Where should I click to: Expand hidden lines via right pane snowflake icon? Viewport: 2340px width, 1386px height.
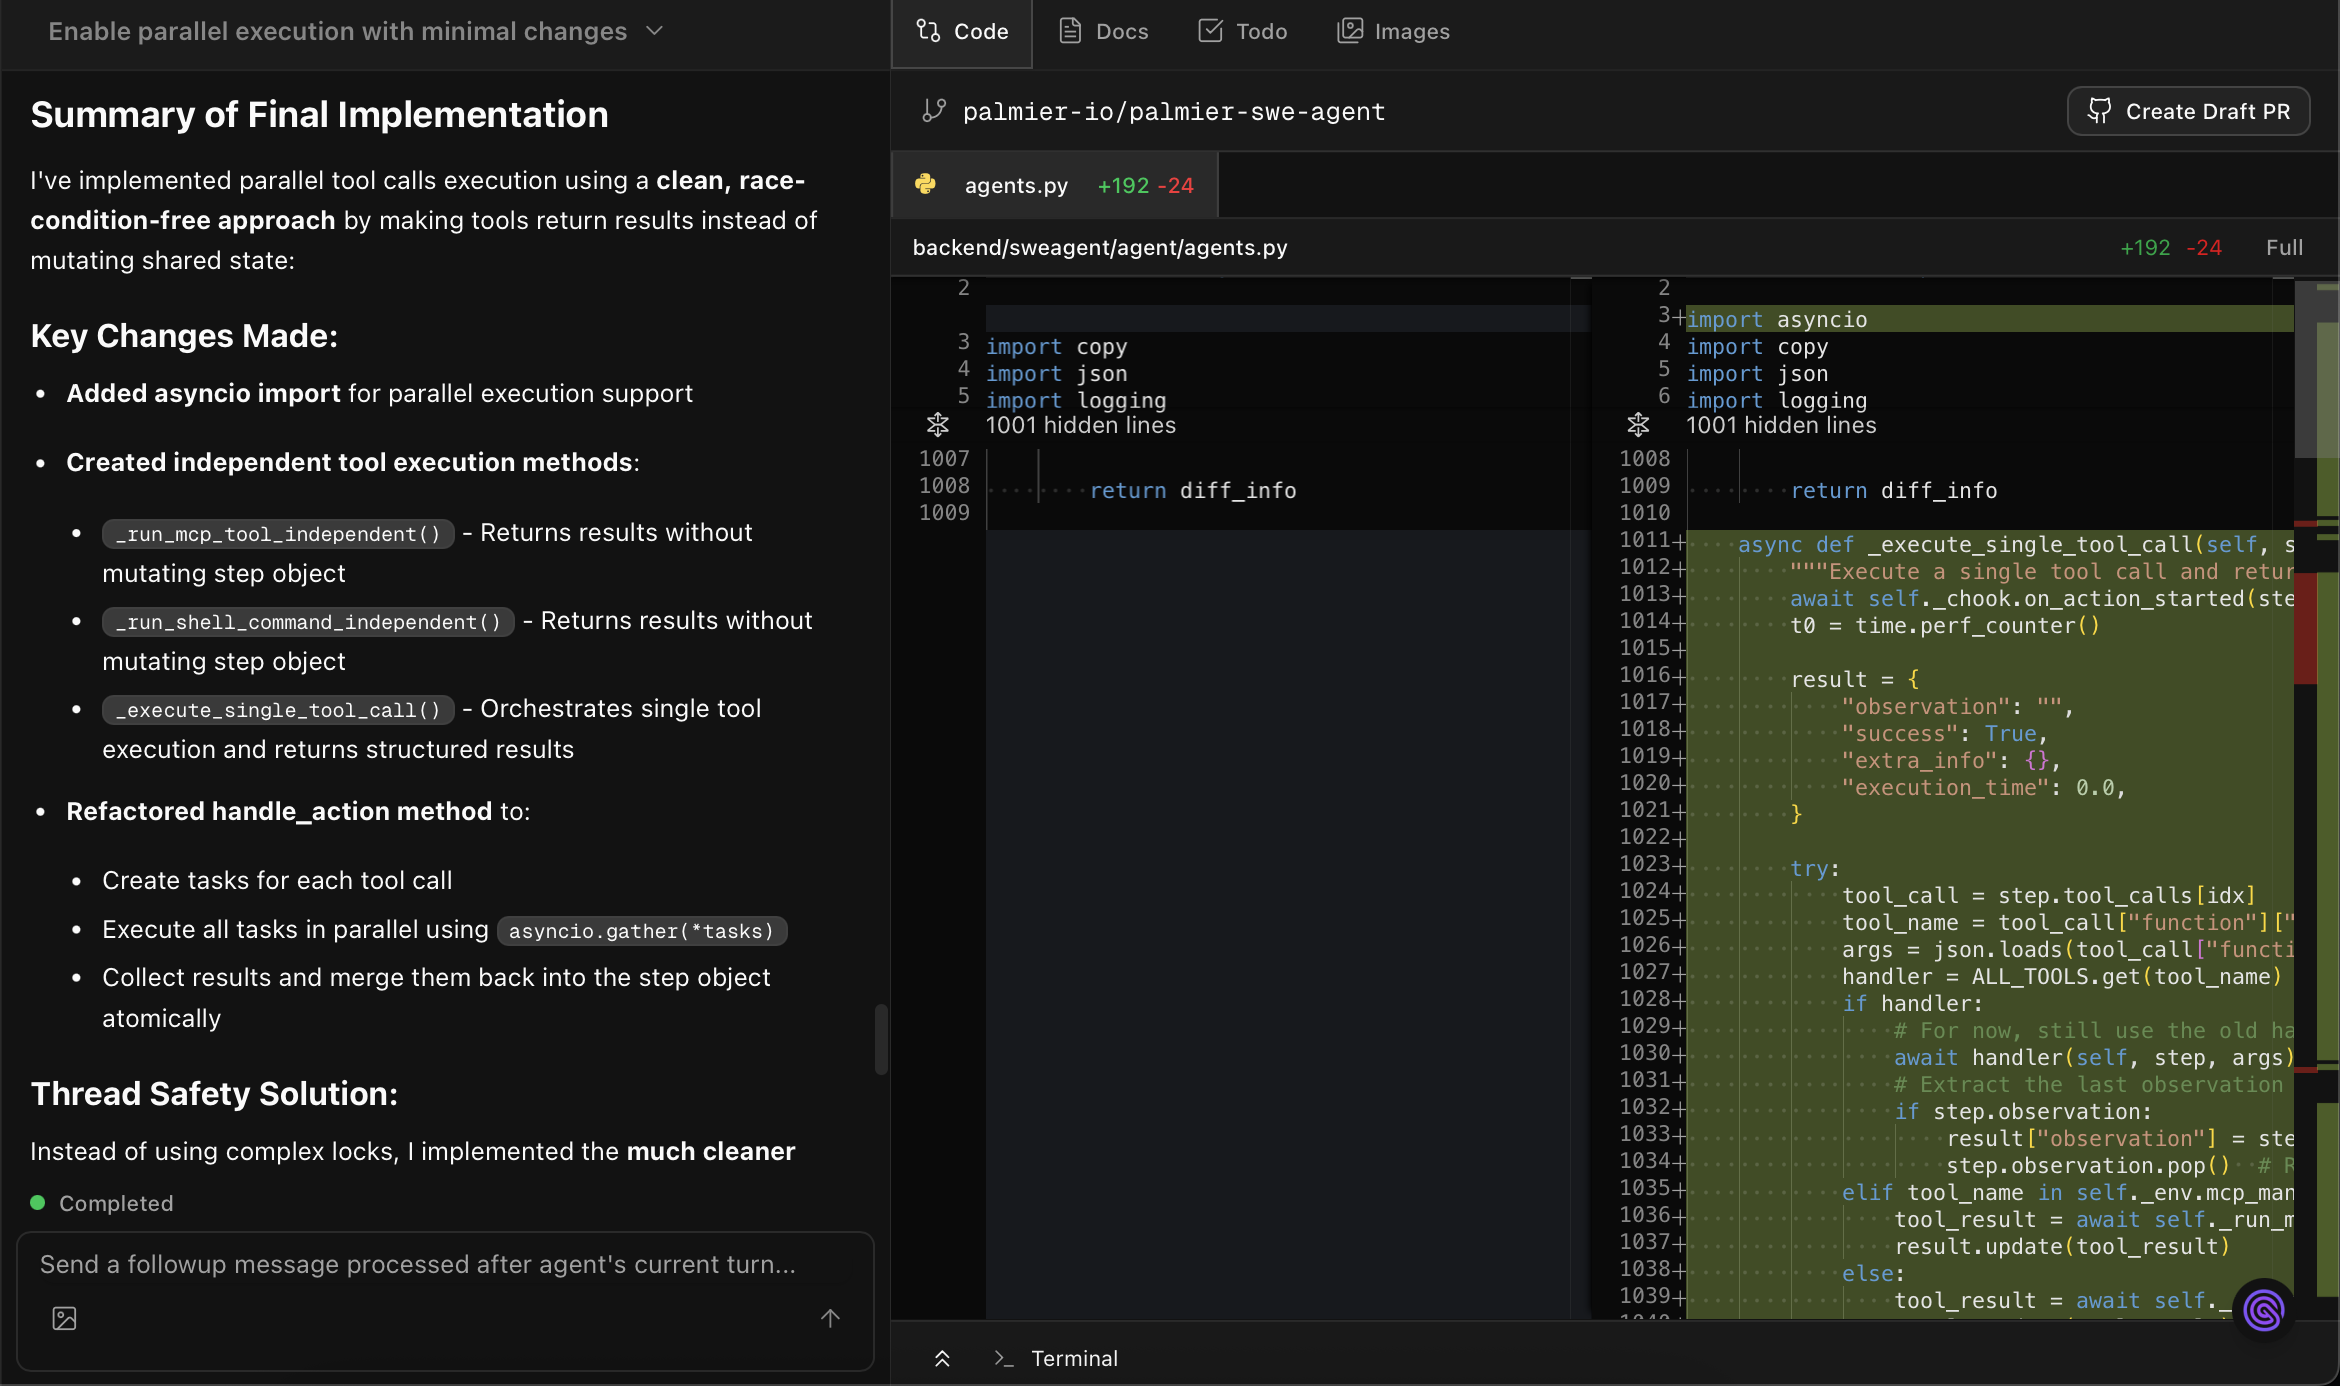[x=1637, y=424]
